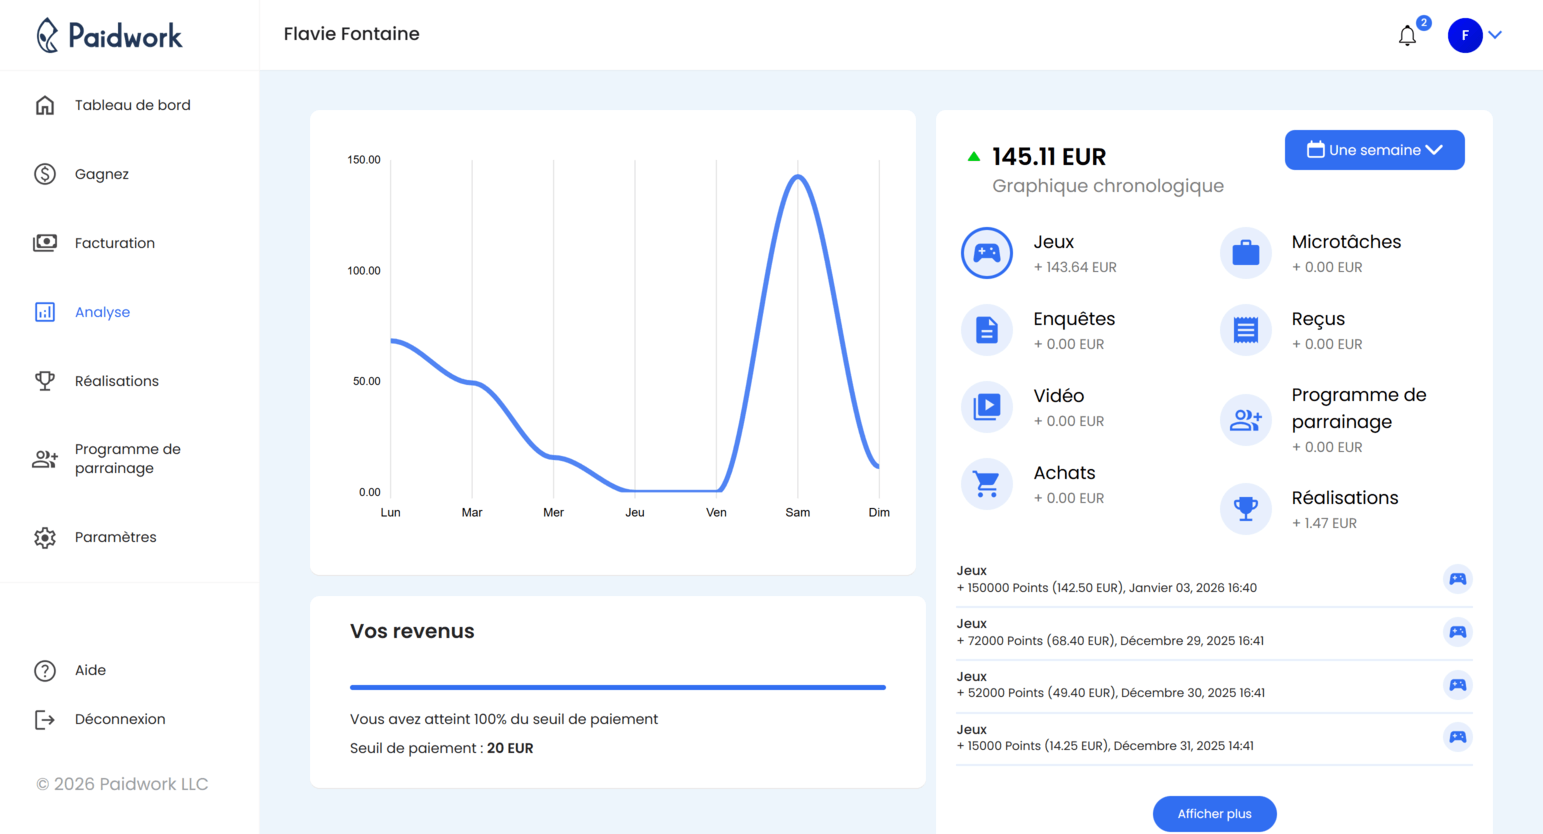
Task: Click the Vos revenus progress bar
Action: pos(617,687)
